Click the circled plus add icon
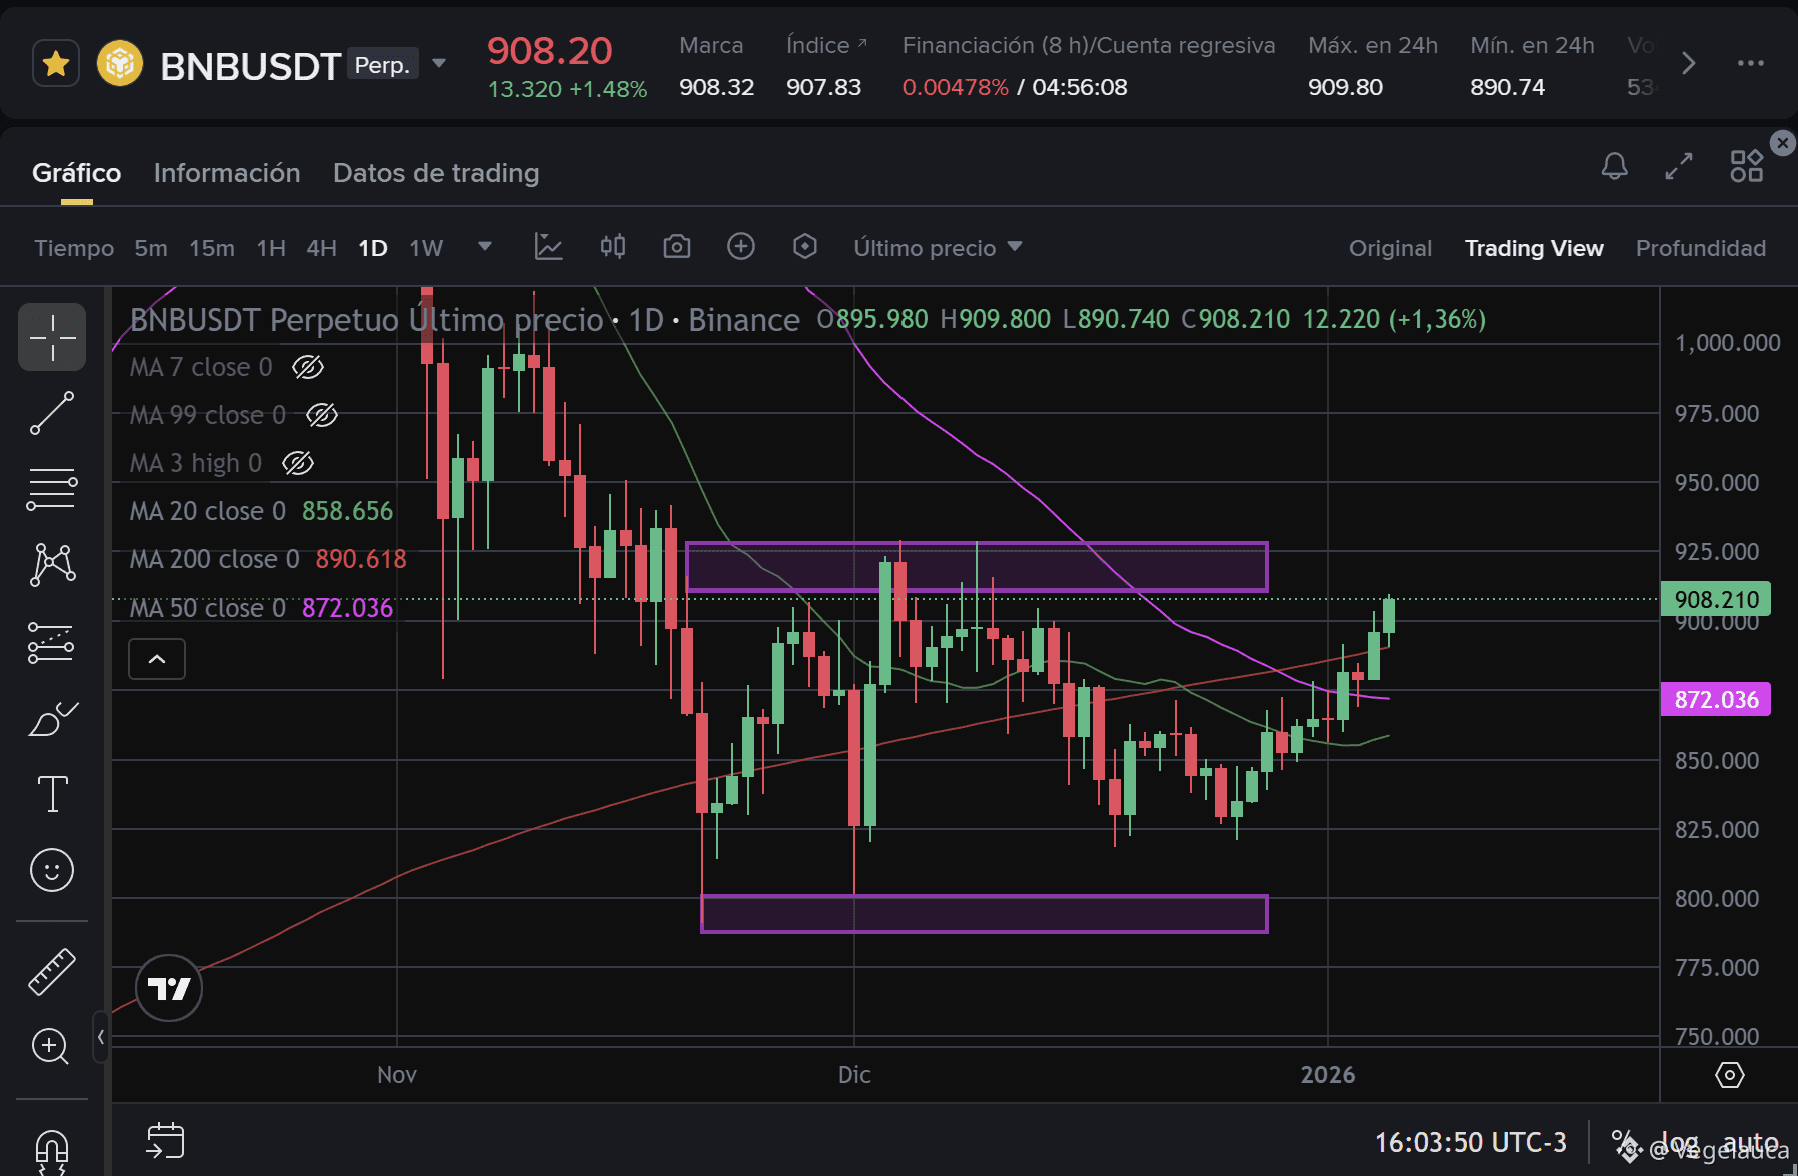Viewport: 1798px width, 1176px height. (x=741, y=246)
